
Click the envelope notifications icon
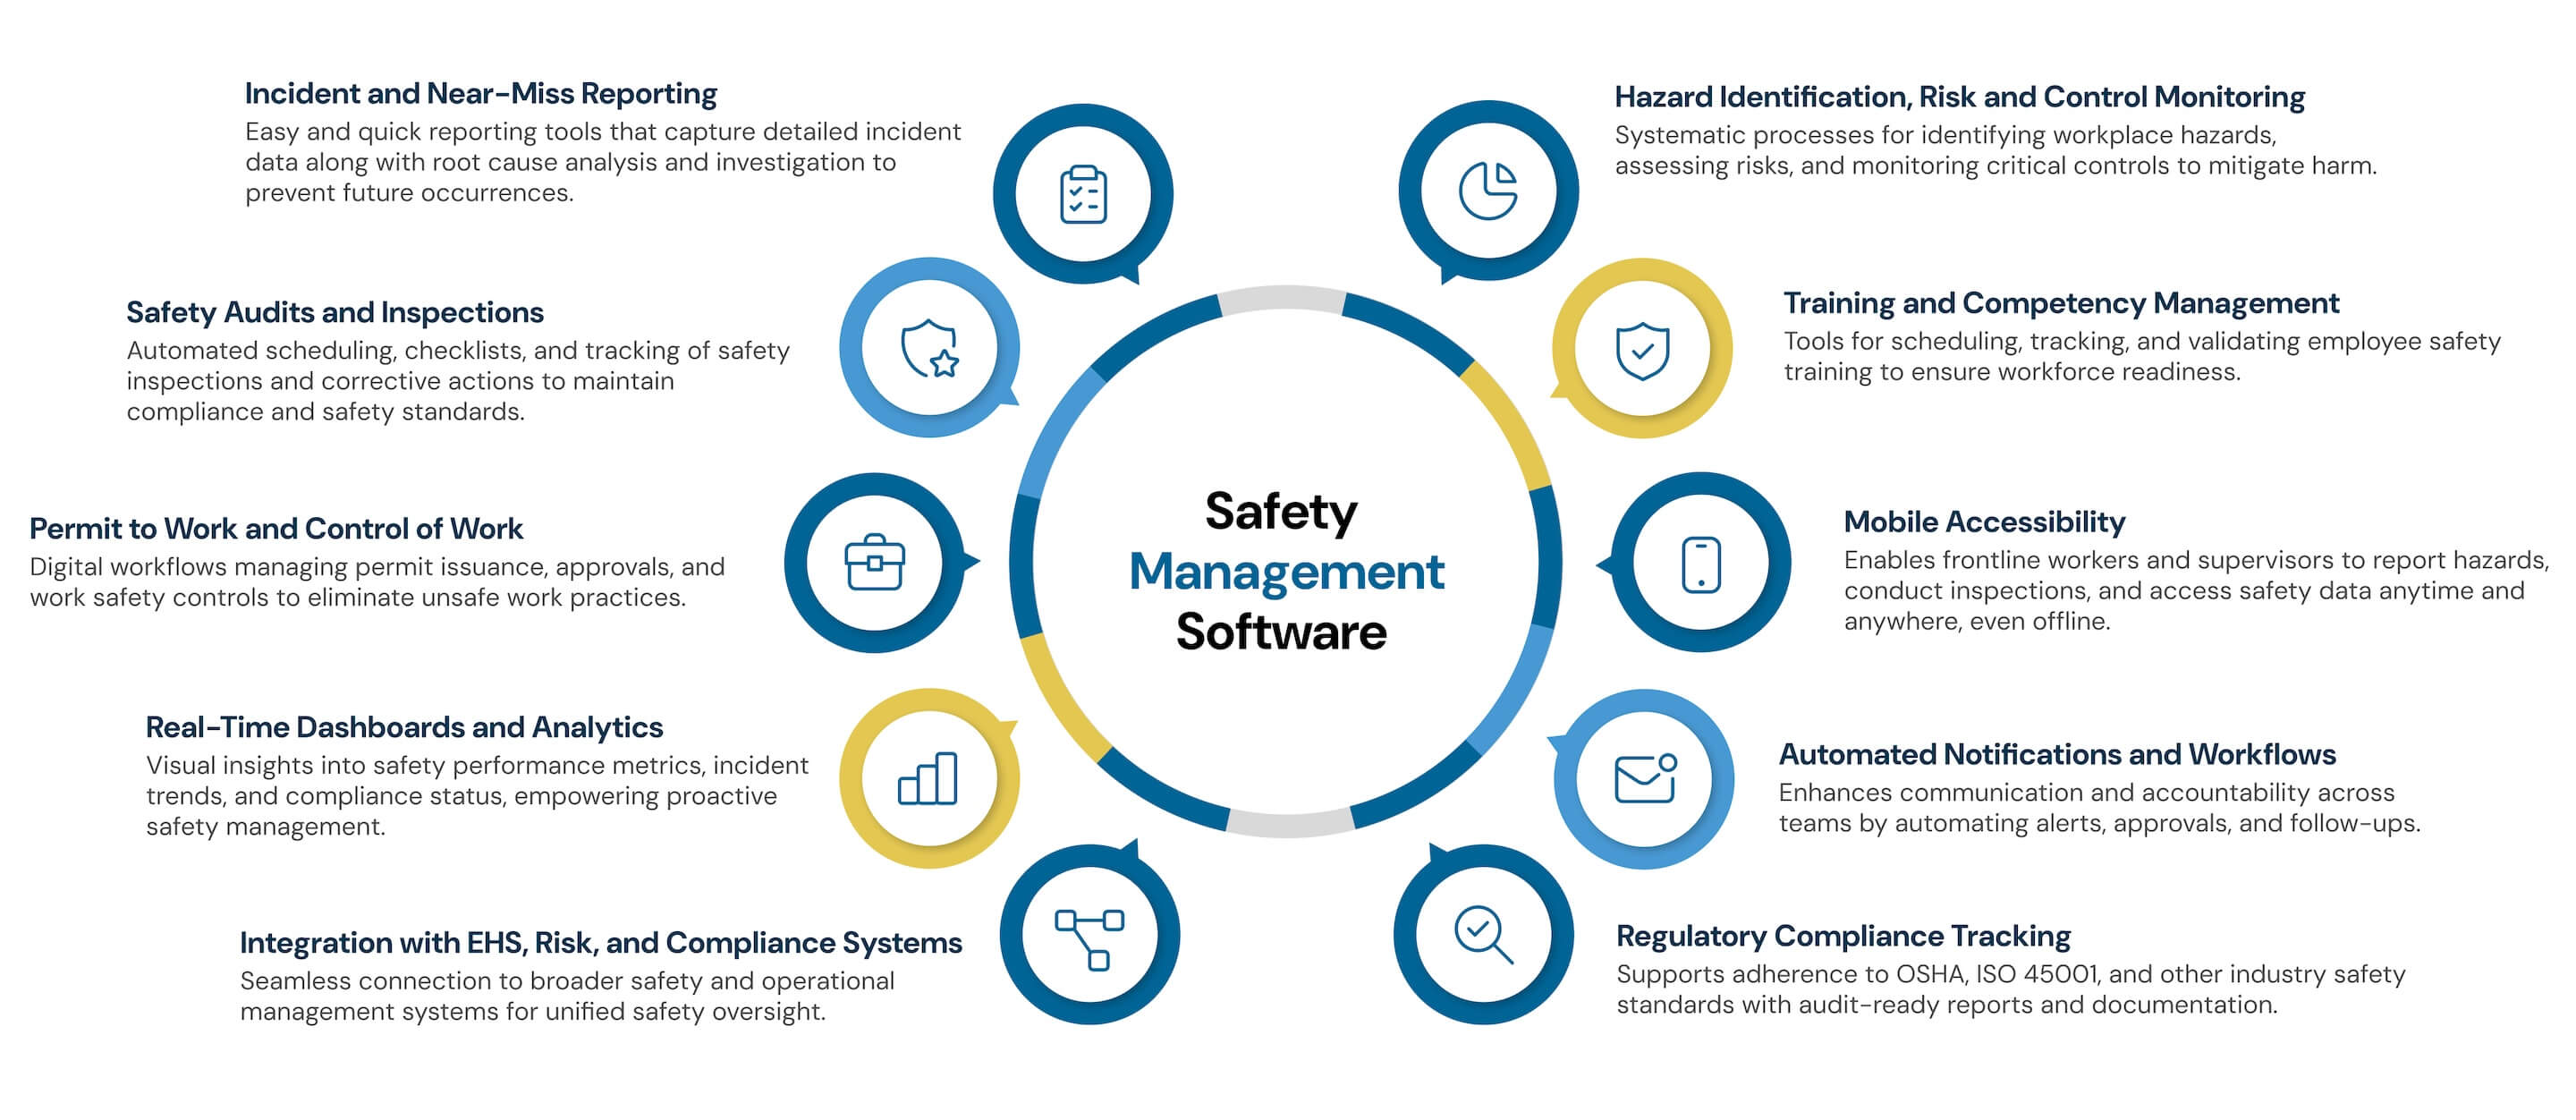pyautogui.click(x=1645, y=778)
